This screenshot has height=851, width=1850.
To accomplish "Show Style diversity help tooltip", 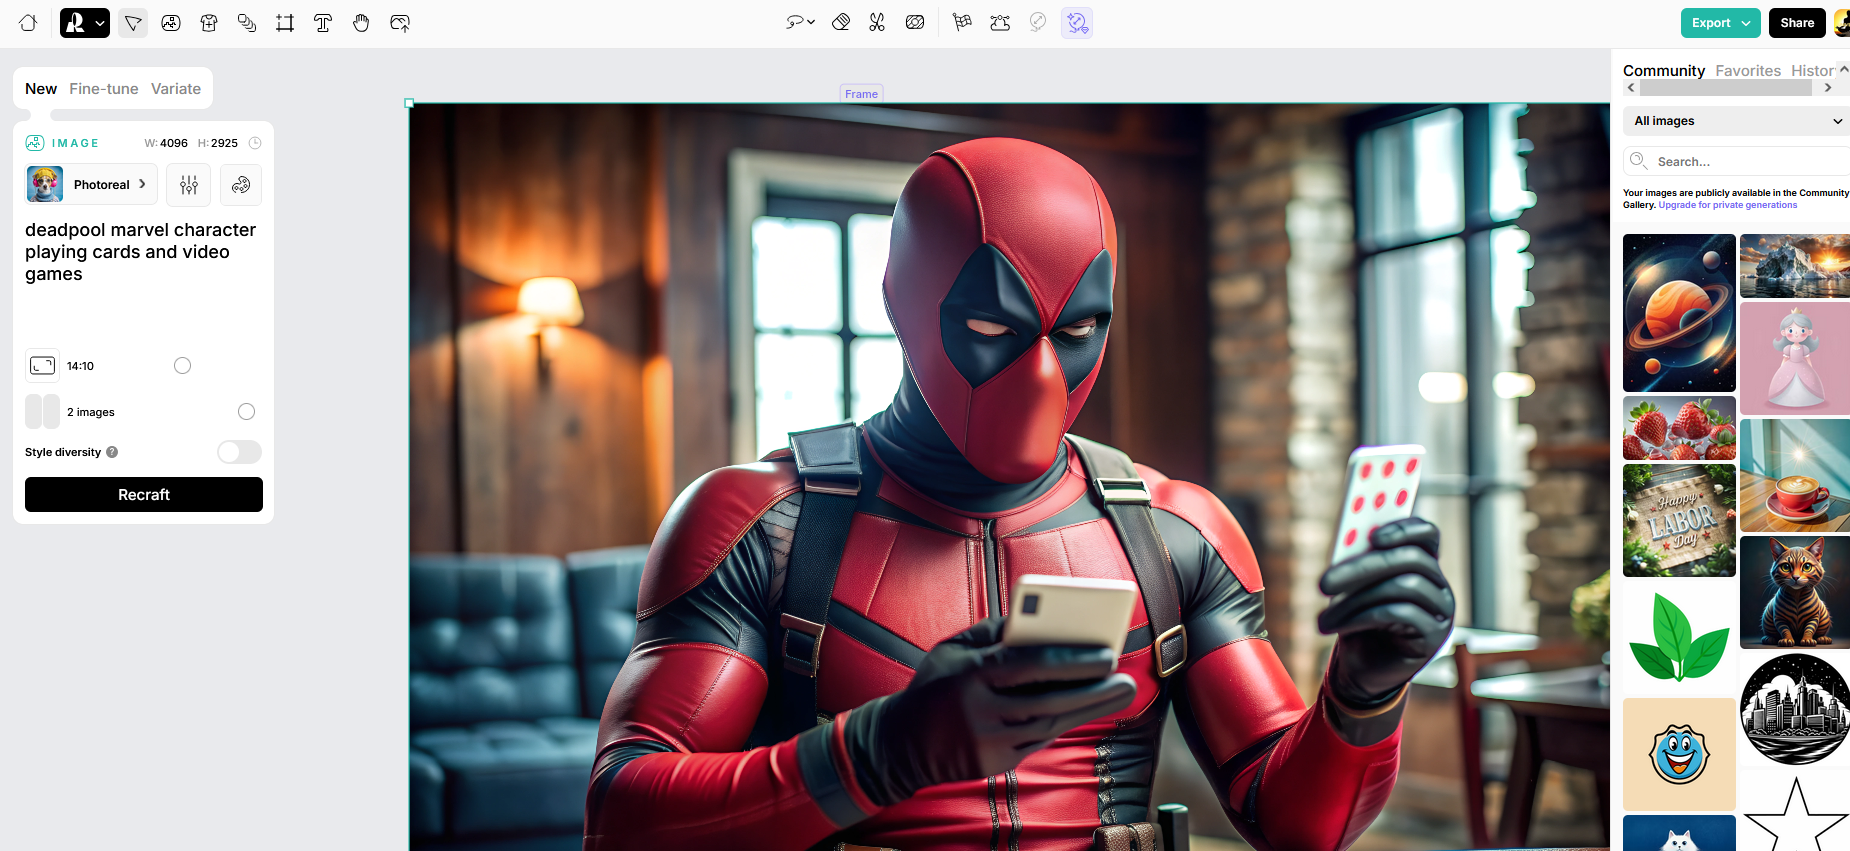I will click(112, 452).
